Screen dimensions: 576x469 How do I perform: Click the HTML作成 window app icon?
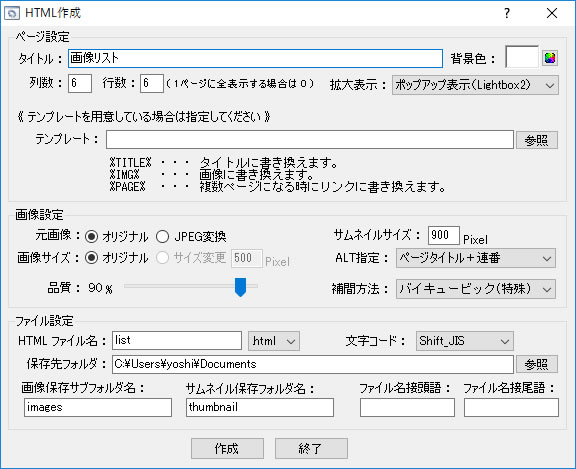click(11, 13)
